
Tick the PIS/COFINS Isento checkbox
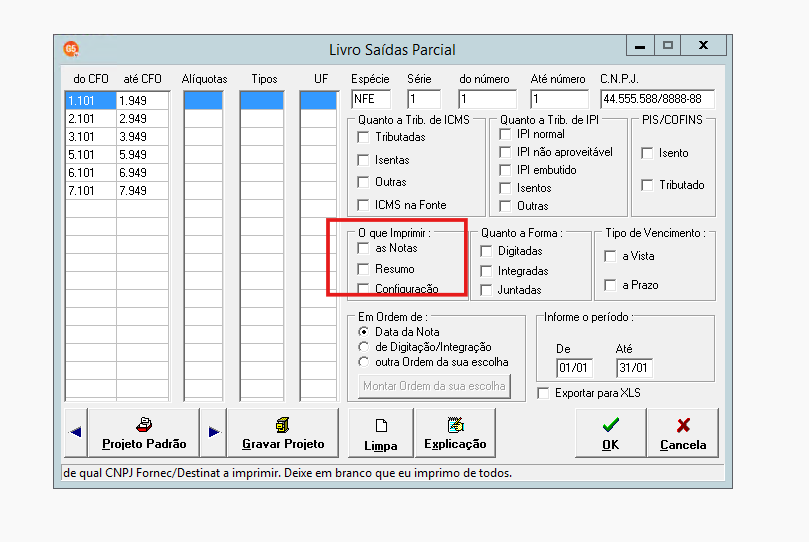coord(647,153)
